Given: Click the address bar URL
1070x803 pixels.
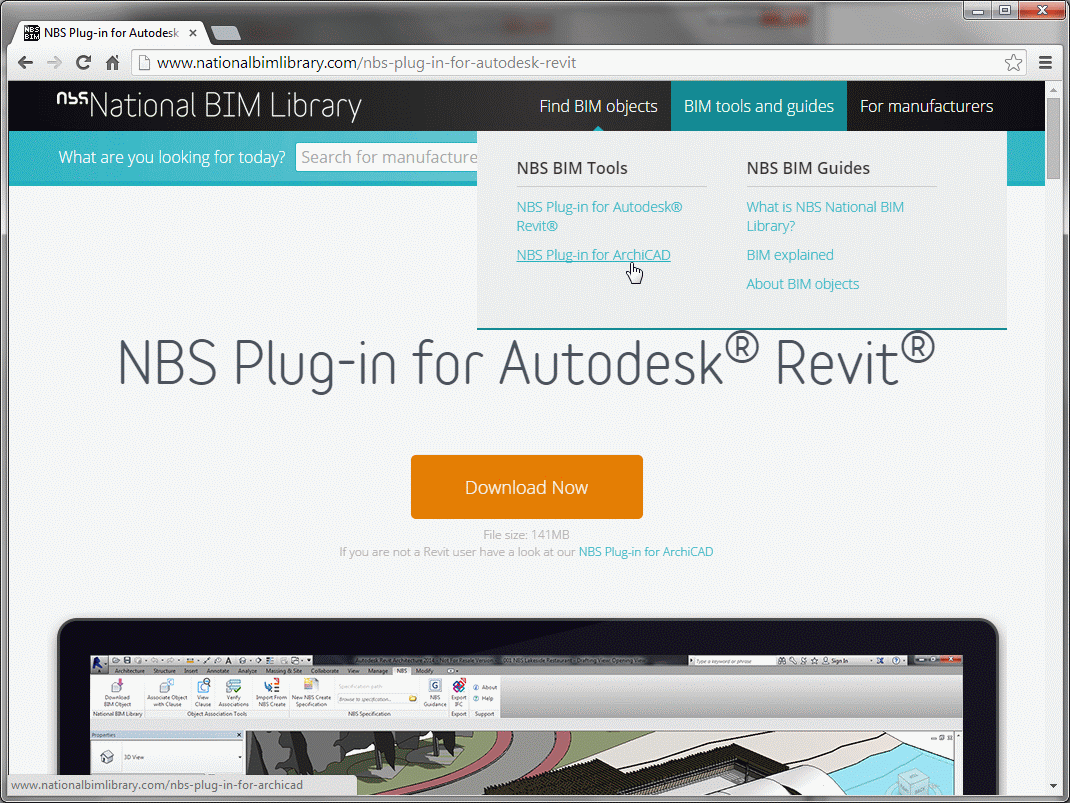Looking at the screenshot, I should coord(366,63).
